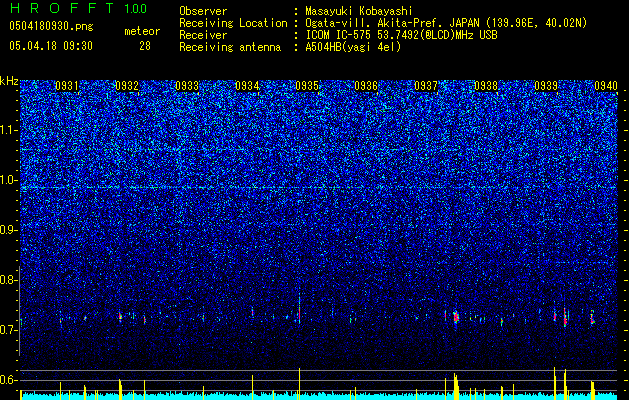The image size is (629, 400).
Task: Click the 0.9 kHz axis tick label
Action: click(x=9, y=230)
